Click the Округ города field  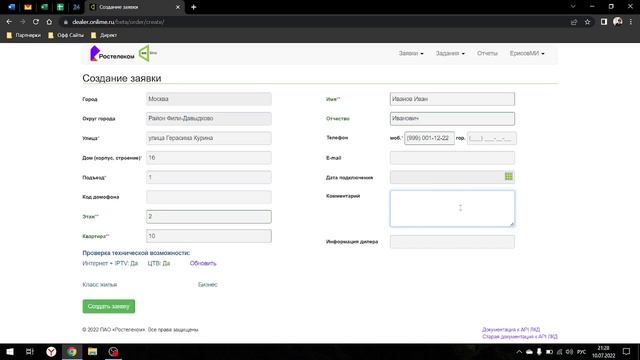click(209, 118)
